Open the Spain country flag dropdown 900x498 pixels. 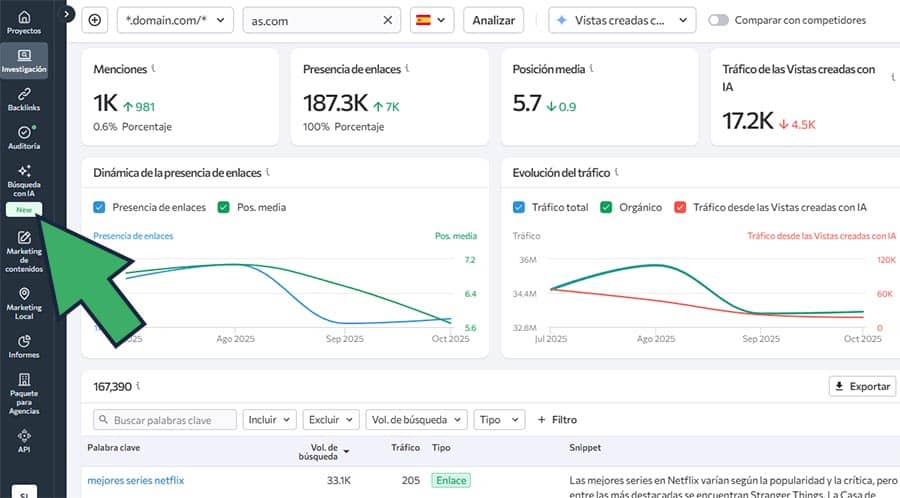(x=431, y=20)
